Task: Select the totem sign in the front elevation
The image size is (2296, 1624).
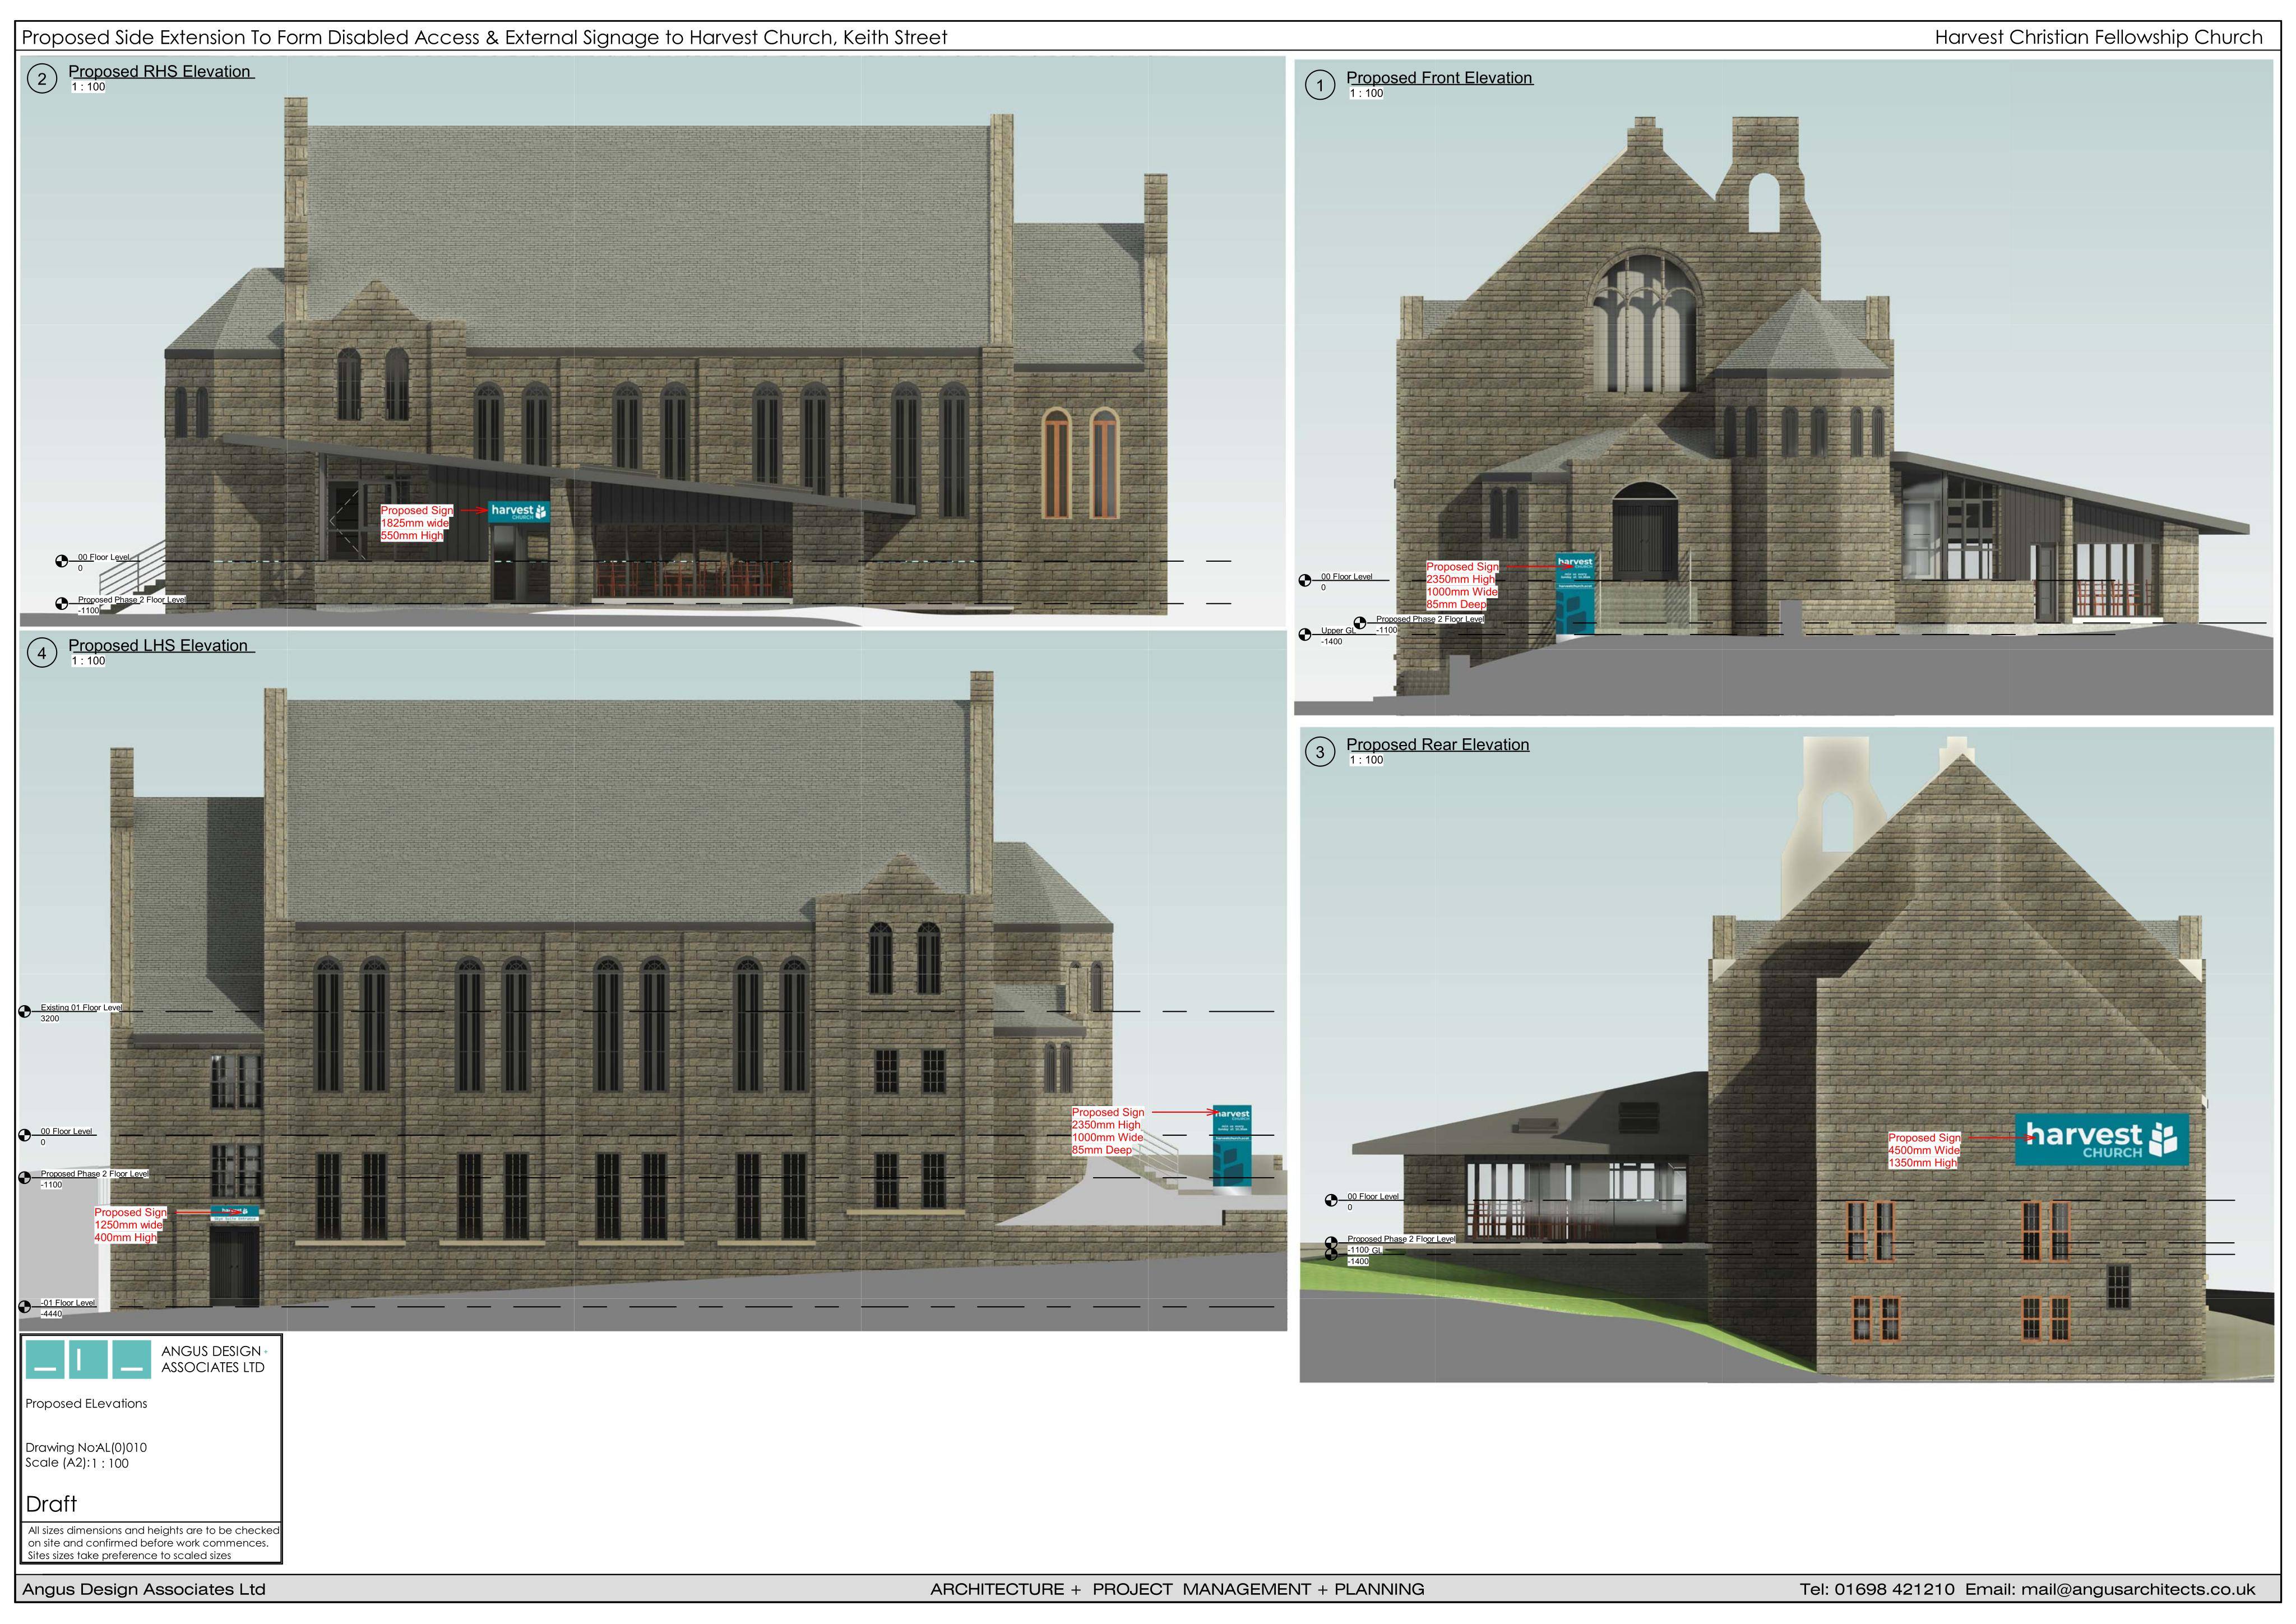Action: click(x=1575, y=593)
